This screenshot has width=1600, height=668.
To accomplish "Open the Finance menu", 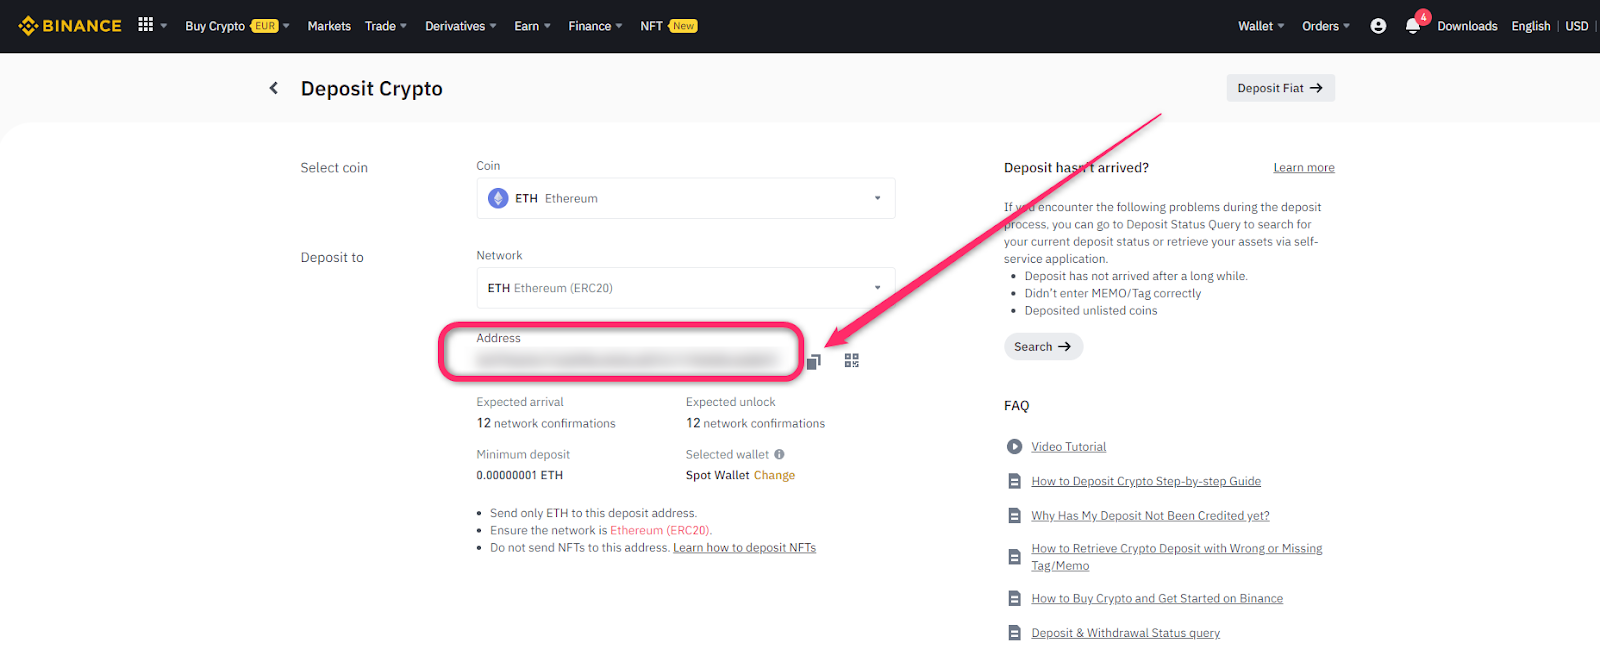I will tap(595, 26).
